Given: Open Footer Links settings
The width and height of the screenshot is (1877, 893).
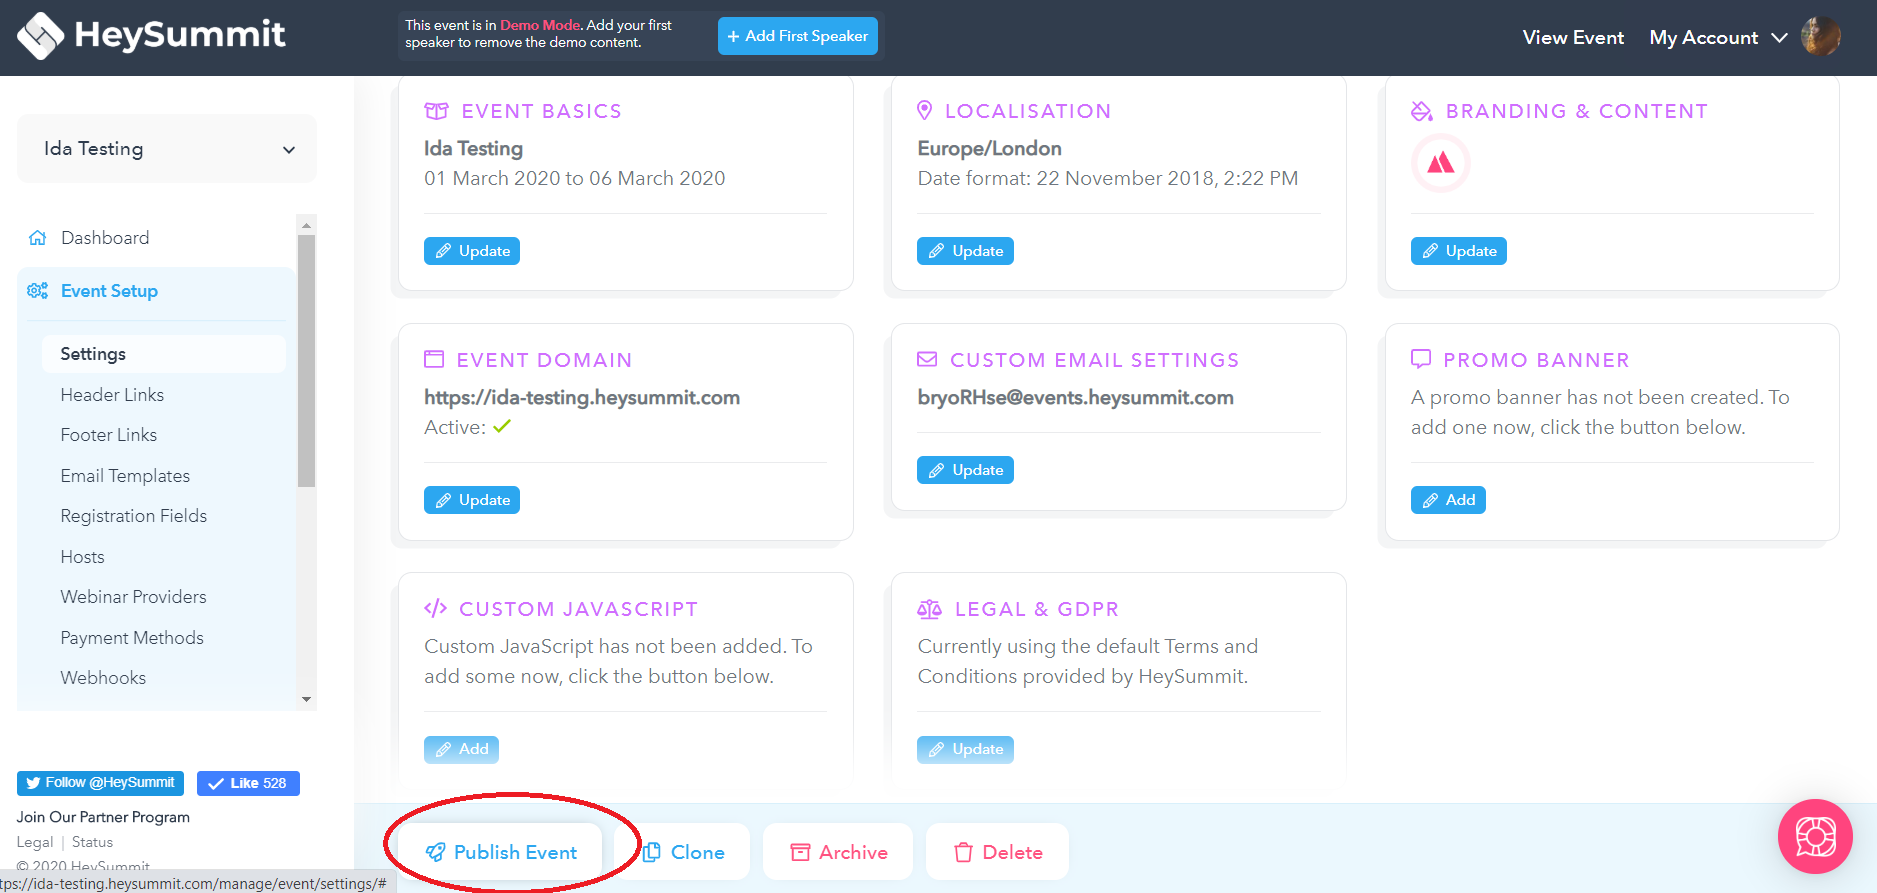Looking at the screenshot, I should point(109,435).
